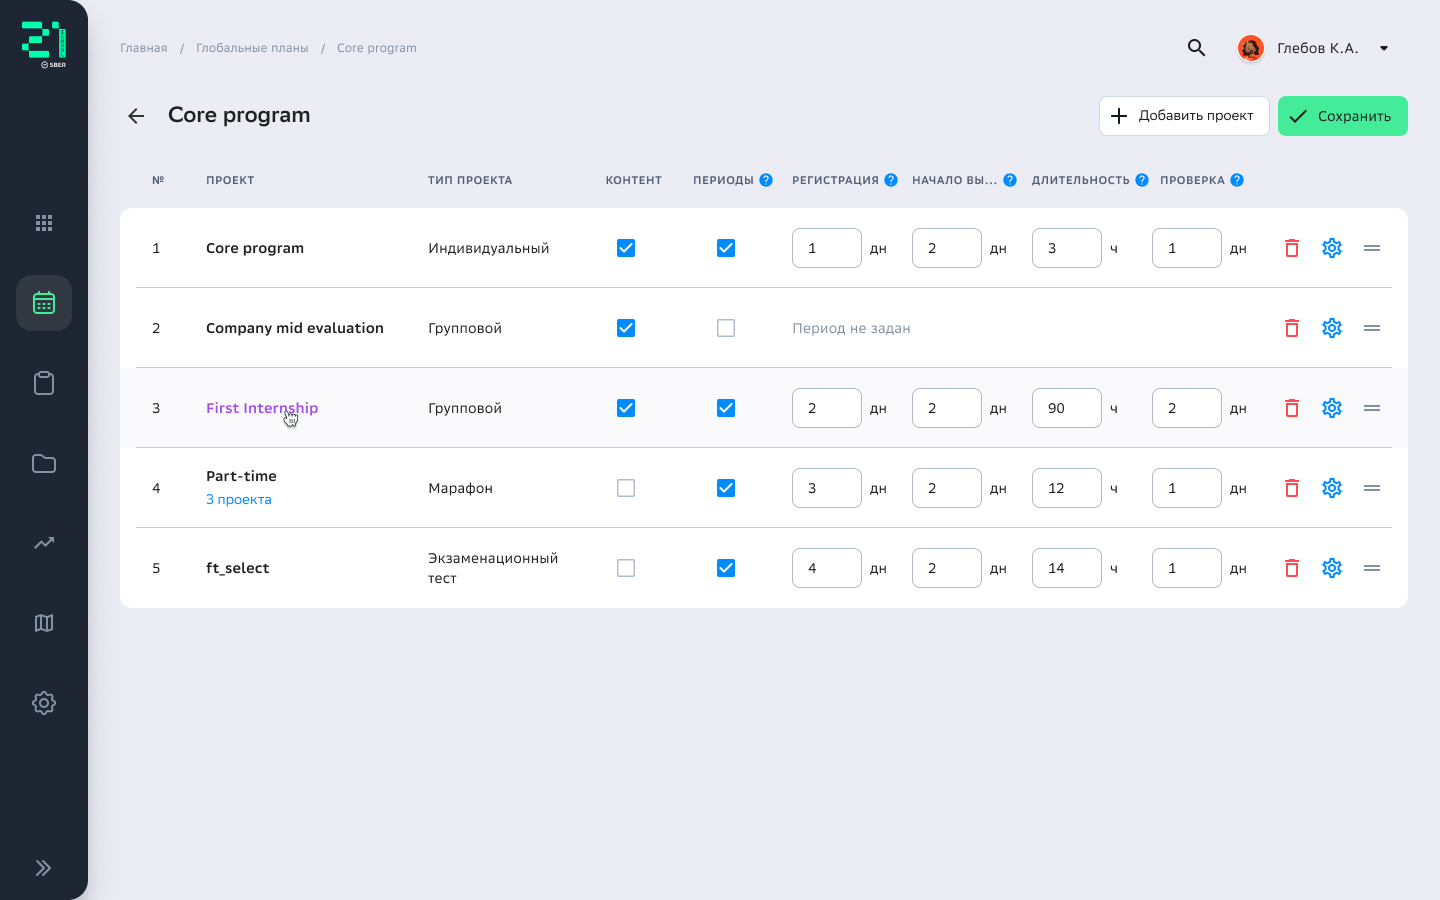The image size is (1440, 900).
Task: Click the ft_select project name
Action: (x=238, y=568)
